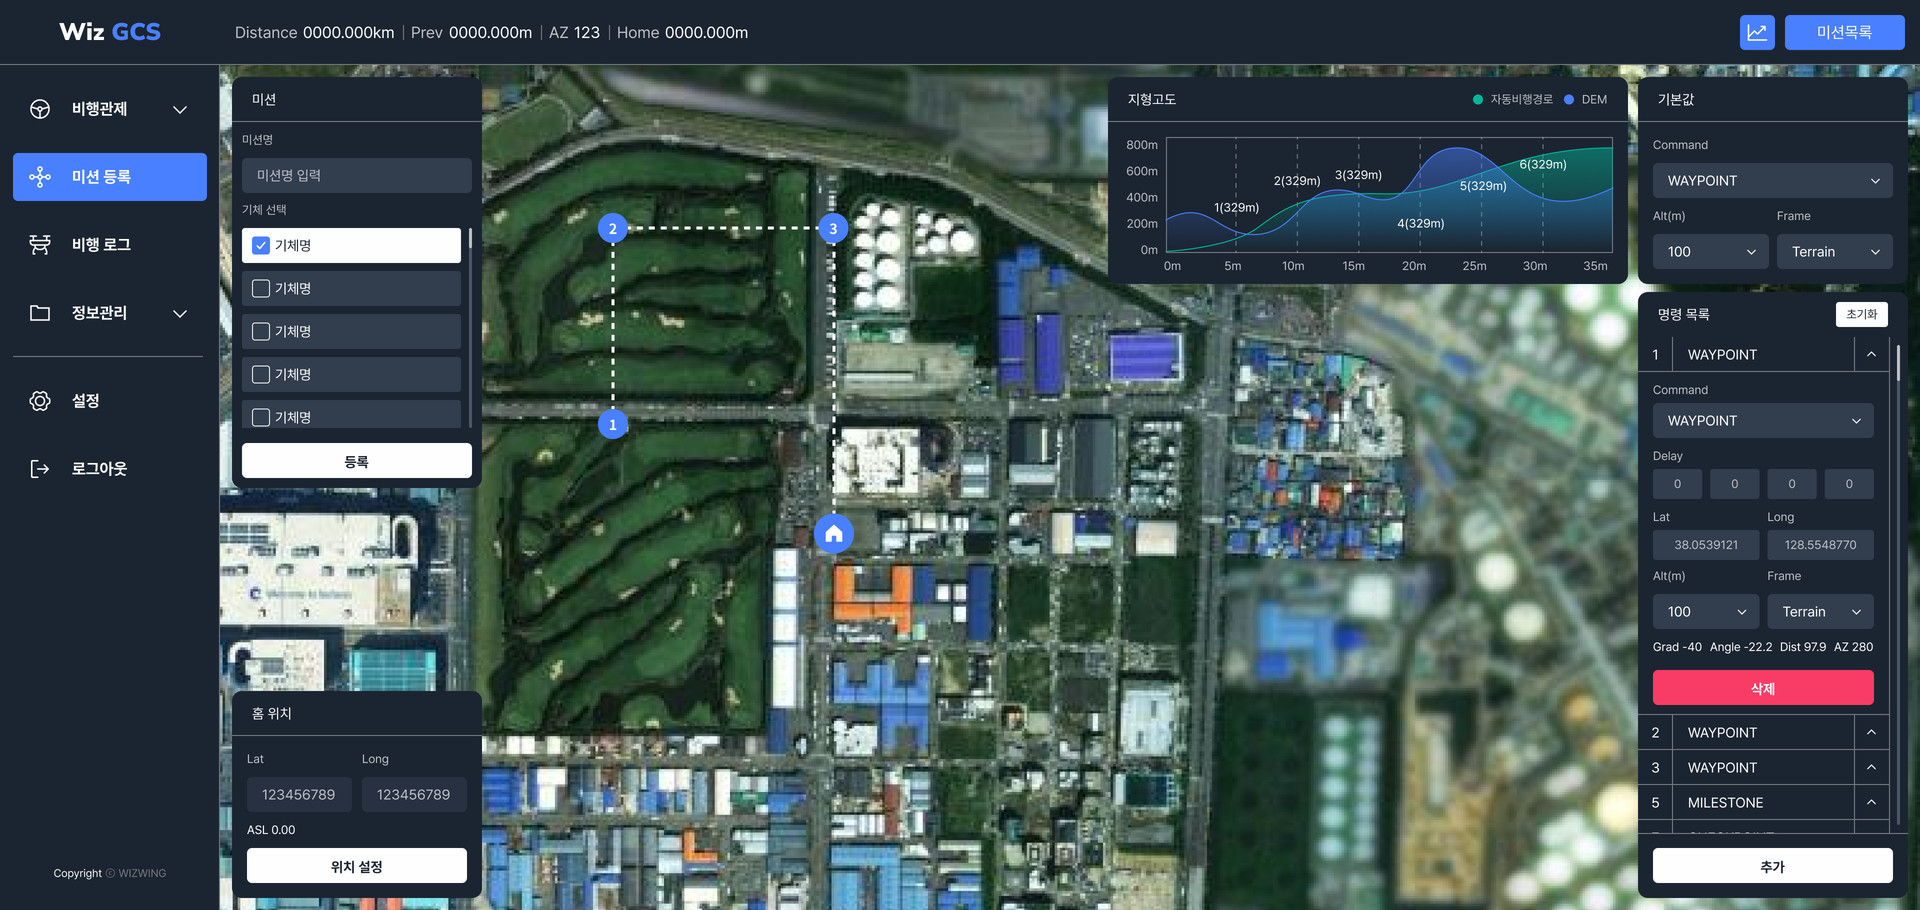1920x910 pixels.
Task: Click the mission registration node icon
Action: click(x=40, y=177)
